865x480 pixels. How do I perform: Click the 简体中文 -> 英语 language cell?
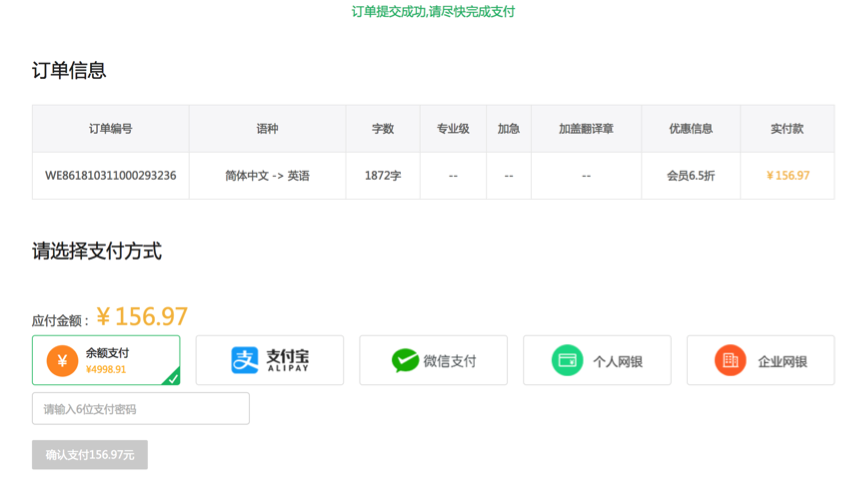pyautogui.click(x=268, y=175)
